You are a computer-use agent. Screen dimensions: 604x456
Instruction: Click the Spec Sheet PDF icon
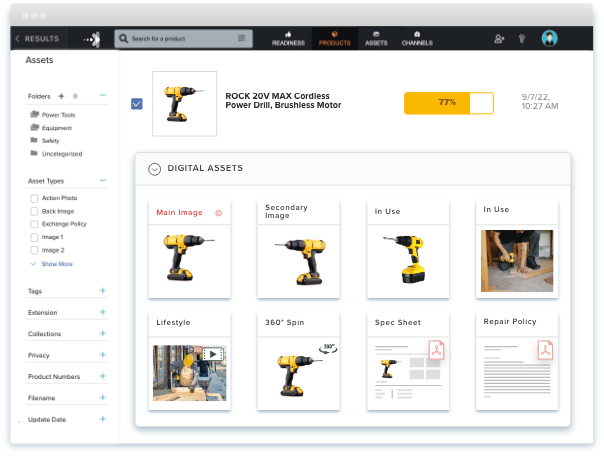[436, 350]
